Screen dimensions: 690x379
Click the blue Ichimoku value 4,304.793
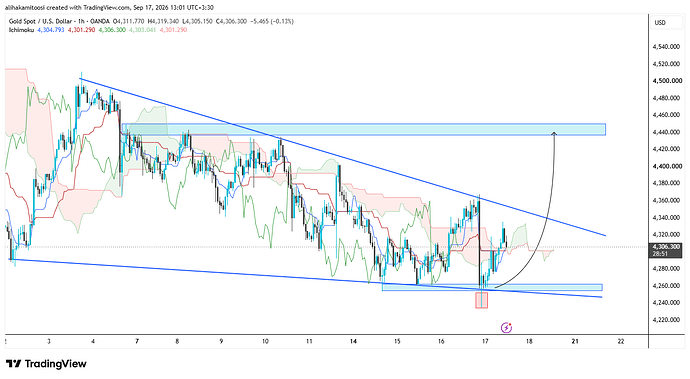click(51, 30)
